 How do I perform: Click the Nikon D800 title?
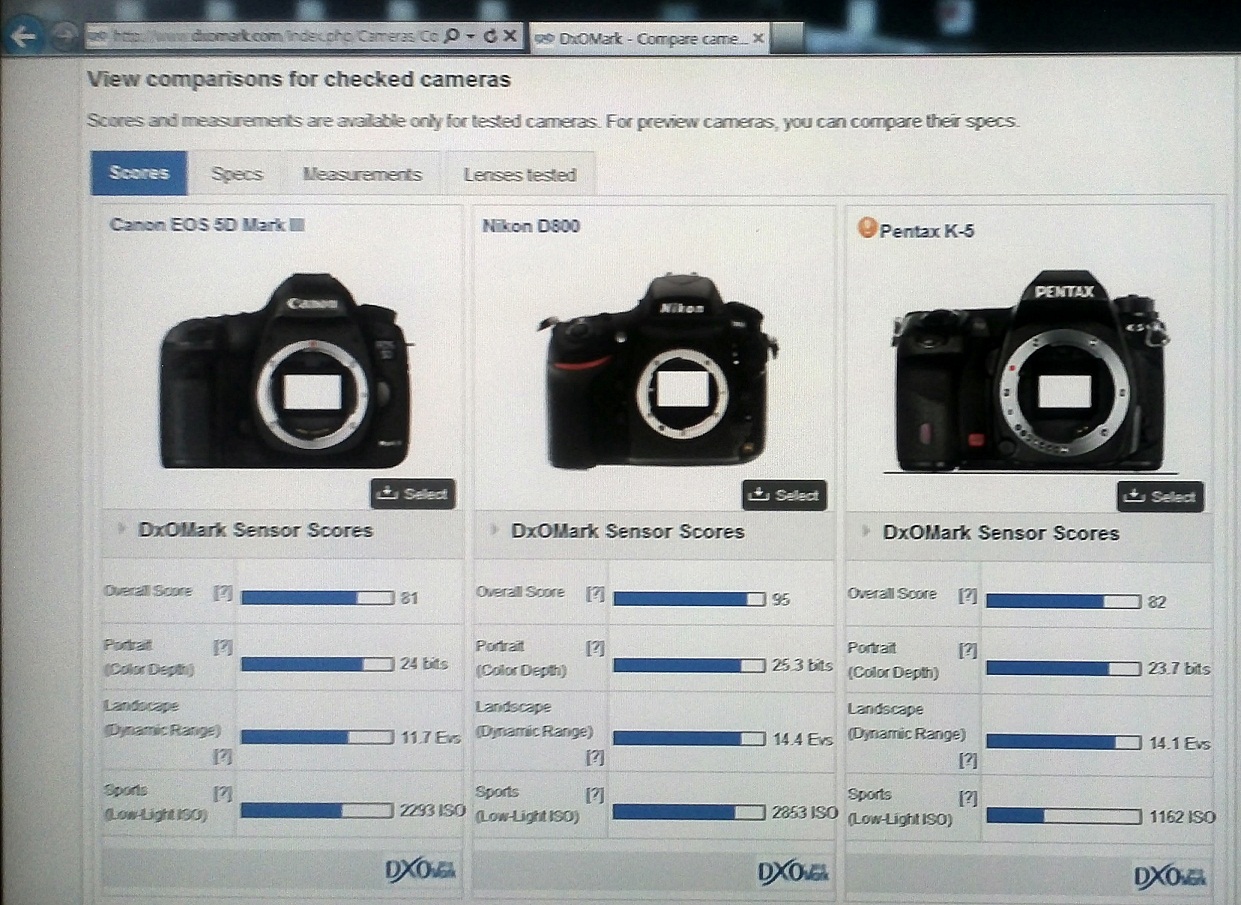coord(531,226)
